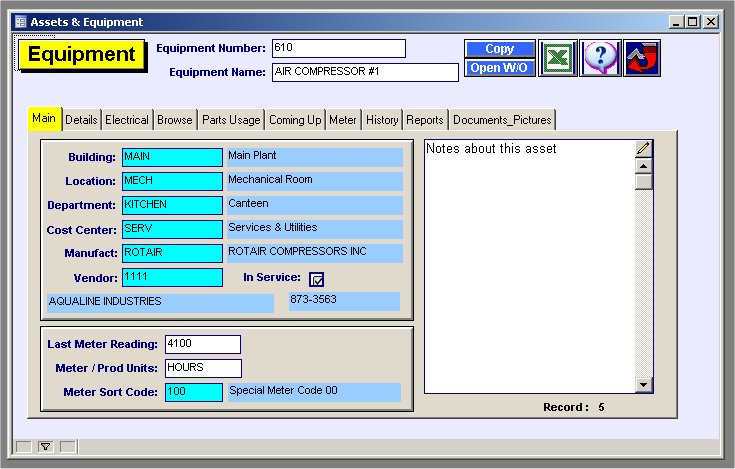
Task: Click the Cost Center field SERV
Action: coord(172,229)
